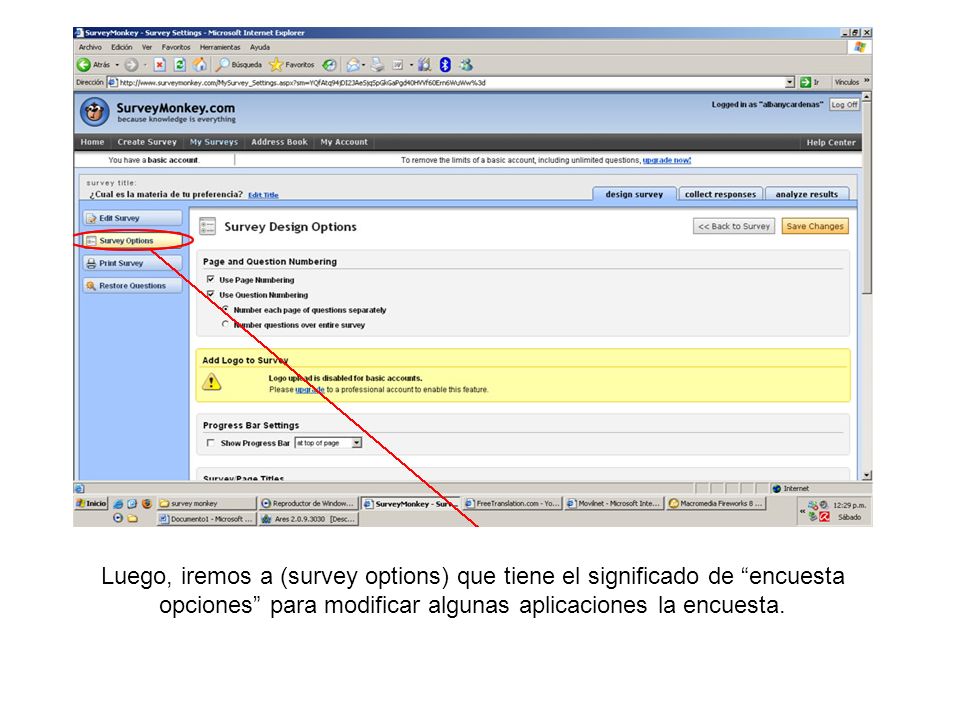Click the mail envelope icon in toolbar
960x720 pixels.
pyautogui.click(x=353, y=64)
